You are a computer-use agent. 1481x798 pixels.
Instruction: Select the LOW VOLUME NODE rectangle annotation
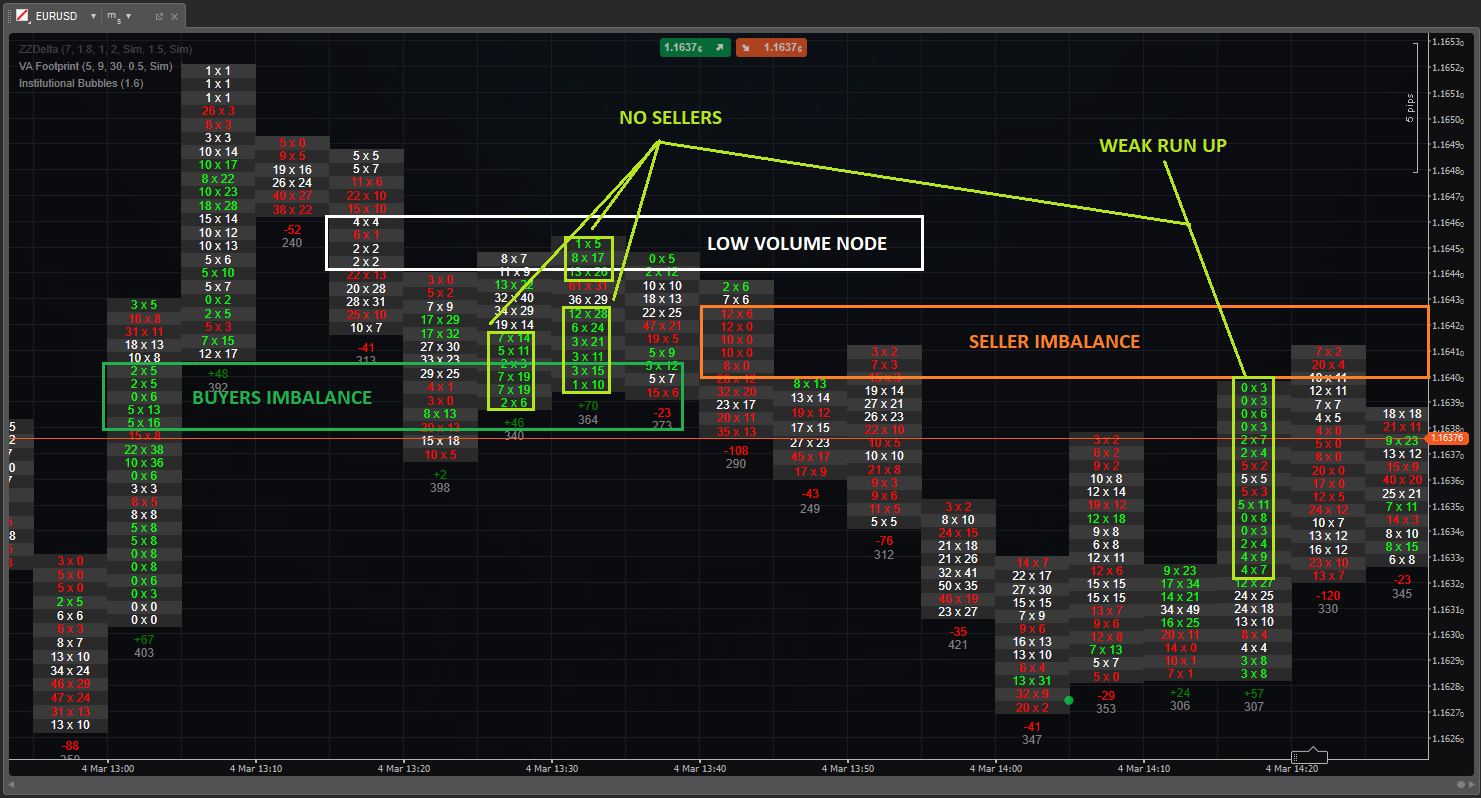coord(624,217)
